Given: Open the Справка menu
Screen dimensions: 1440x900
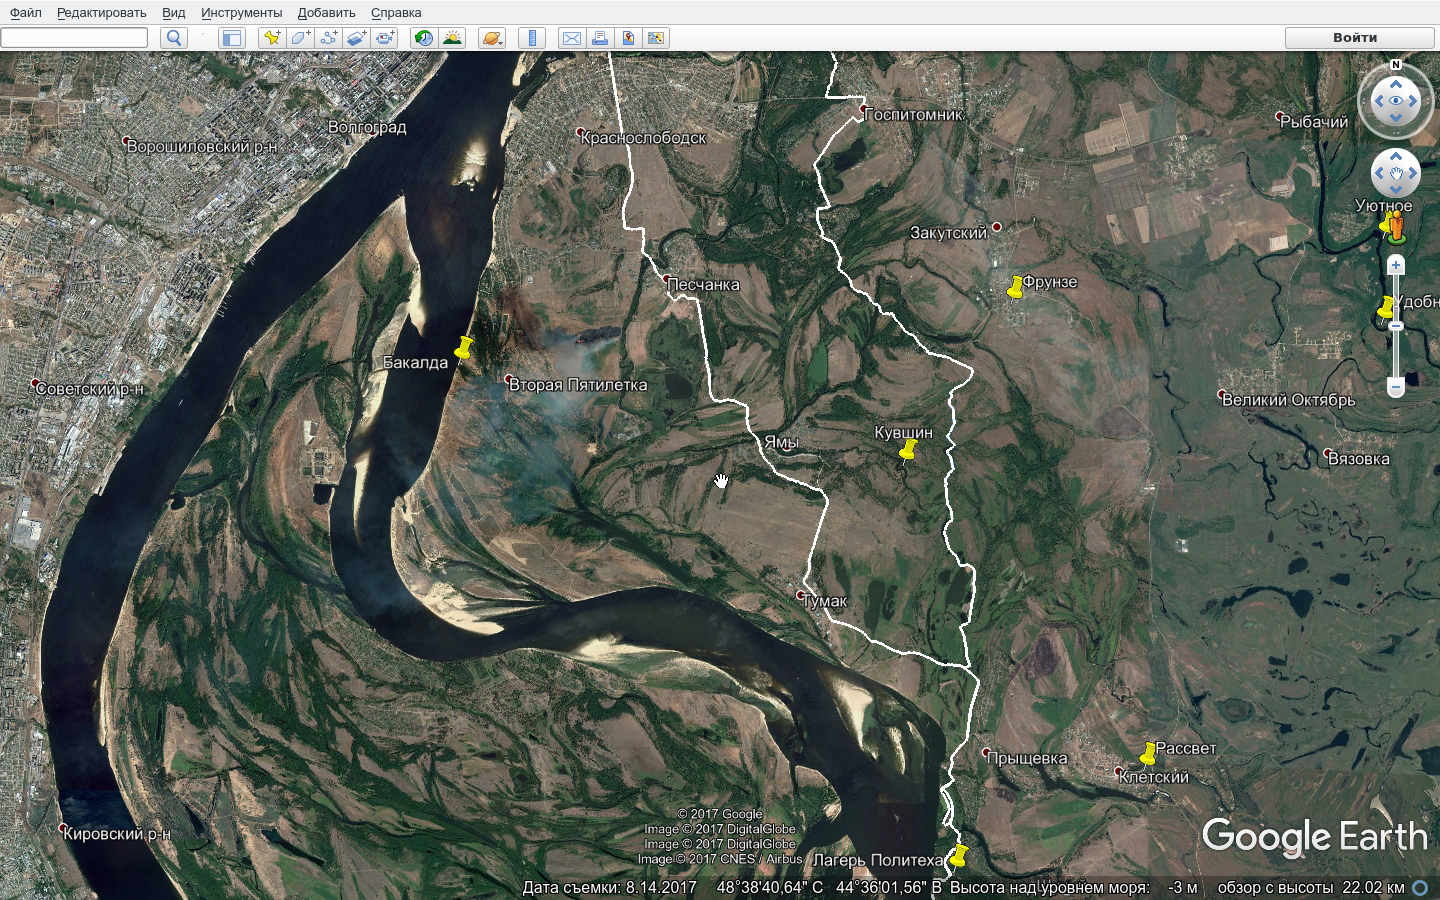Looking at the screenshot, I should tap(396, 13).
